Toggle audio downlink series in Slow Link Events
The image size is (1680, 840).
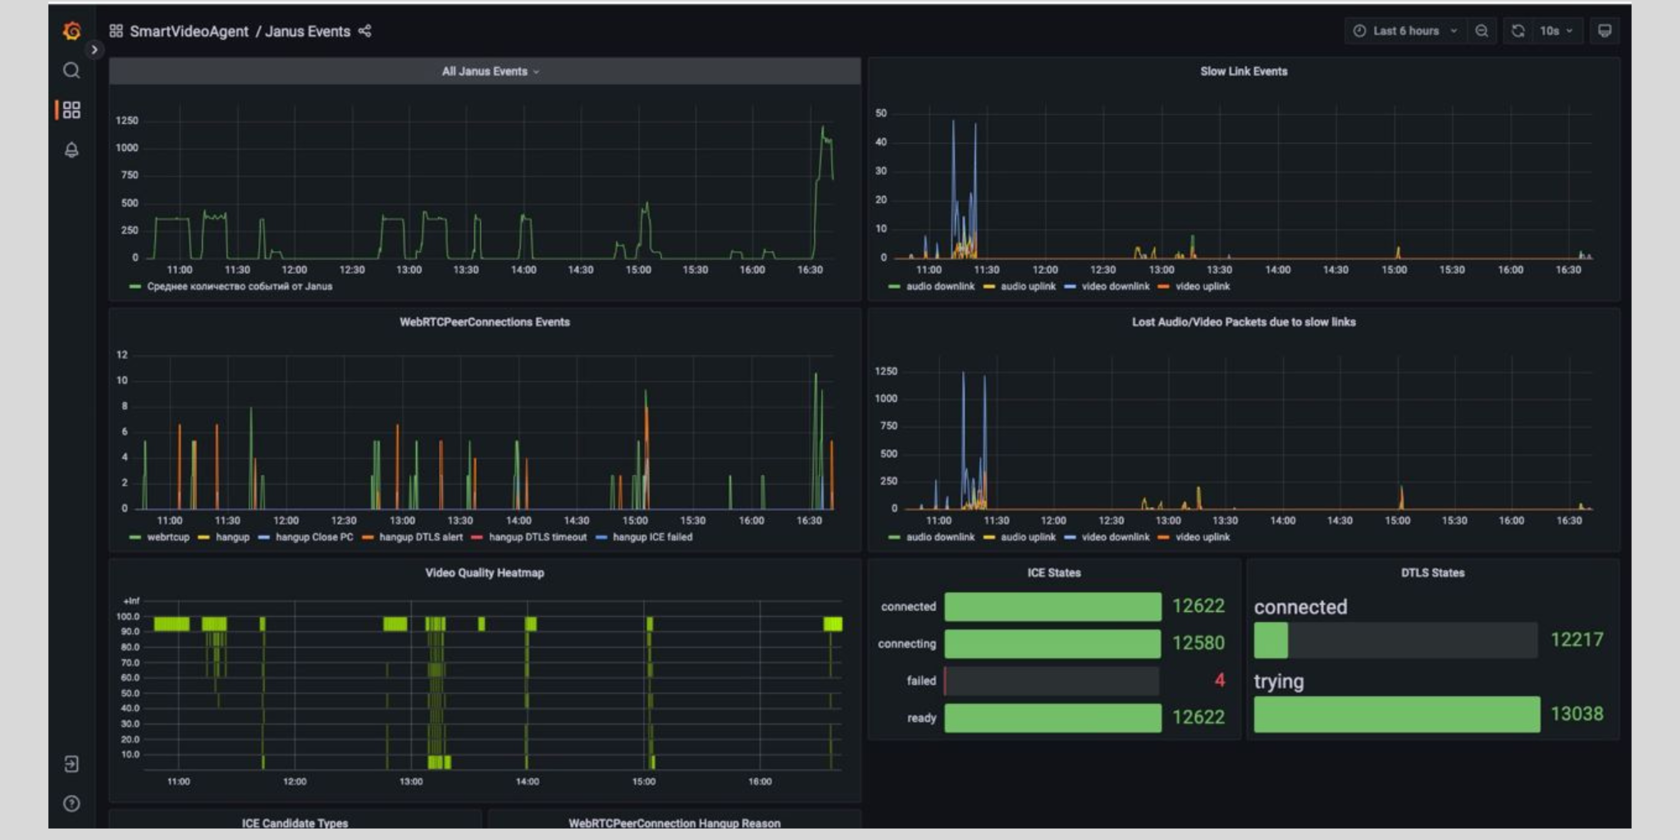pyautogui.click(x=940, y=287)
